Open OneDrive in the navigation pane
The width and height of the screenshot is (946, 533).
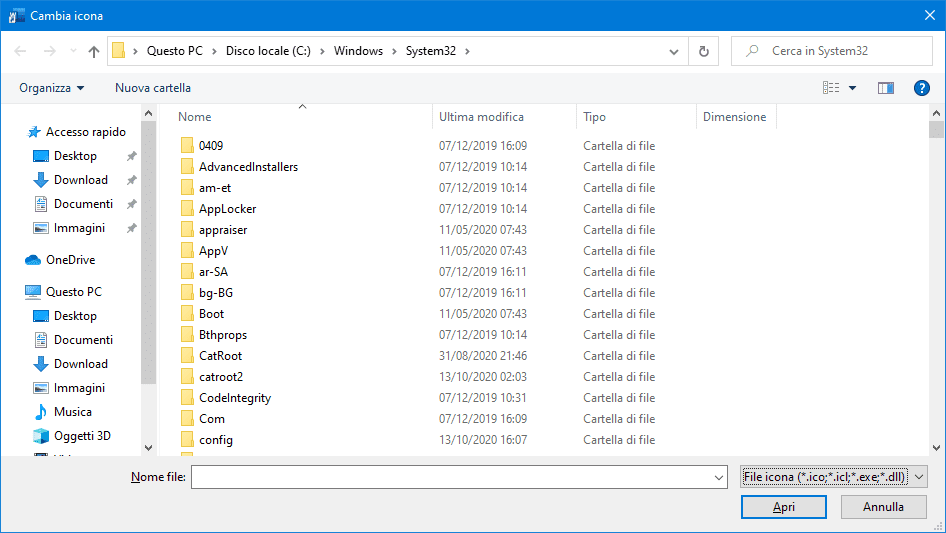[70, 260]
